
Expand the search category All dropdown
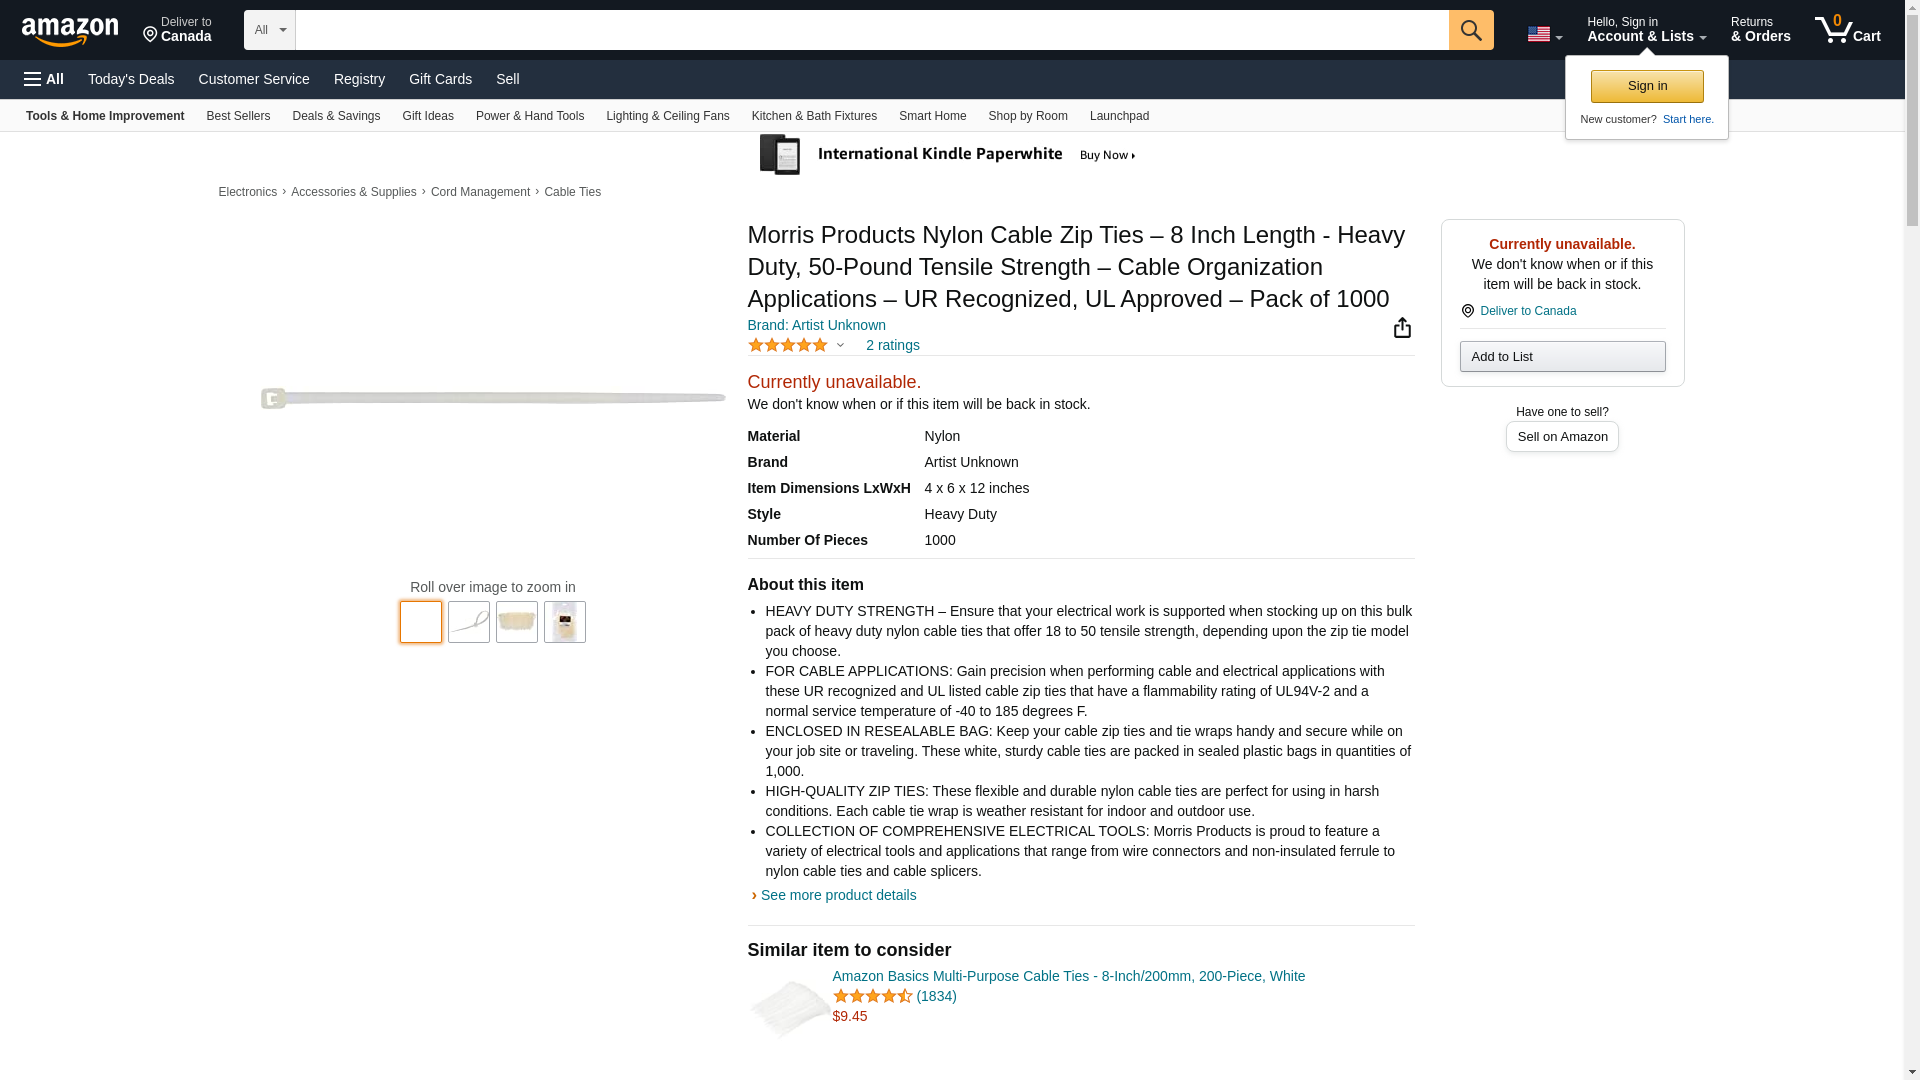click(269, 30)
